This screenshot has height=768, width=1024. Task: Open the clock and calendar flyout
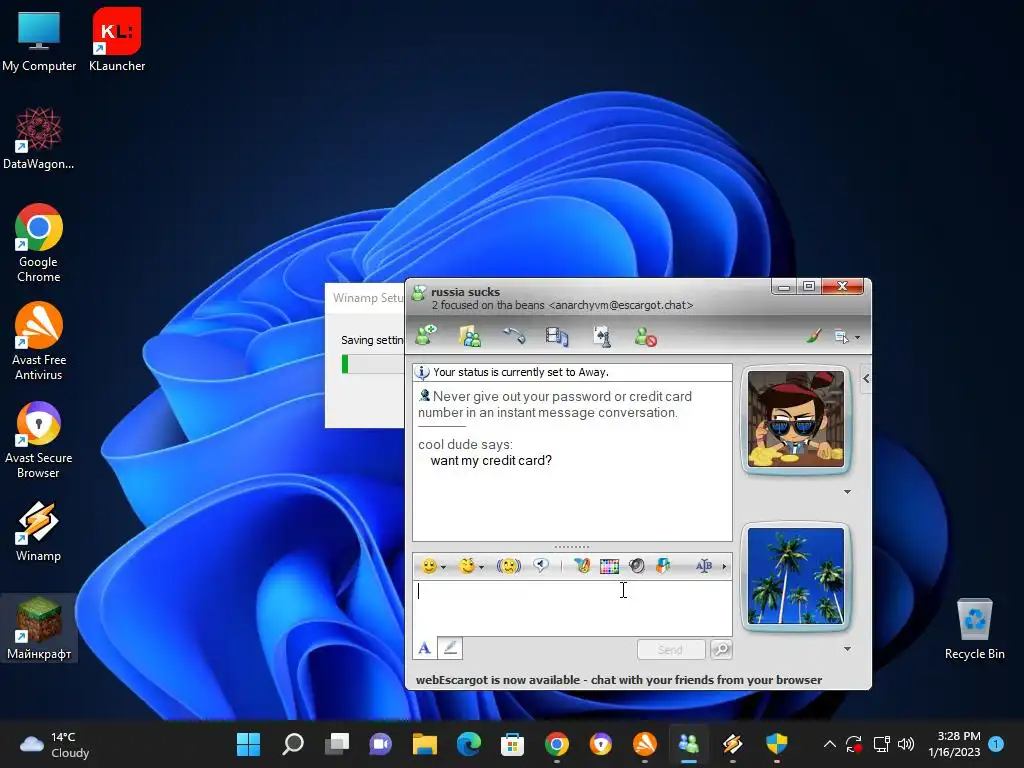(954, 744)
